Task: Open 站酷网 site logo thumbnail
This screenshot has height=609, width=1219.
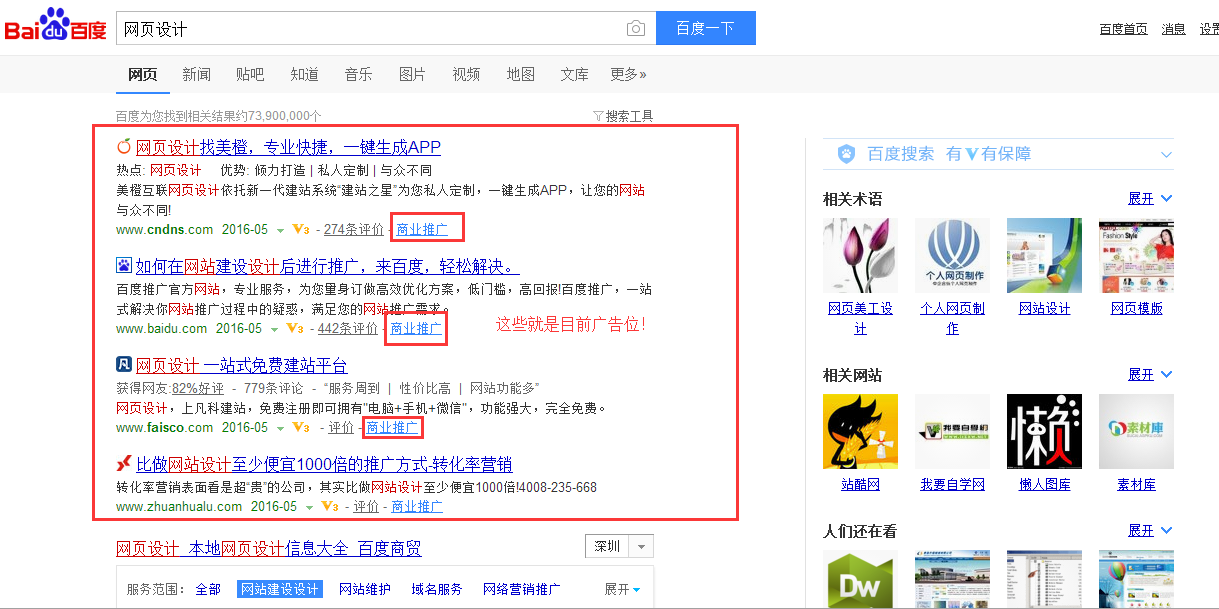Action: tap(860, 432)
